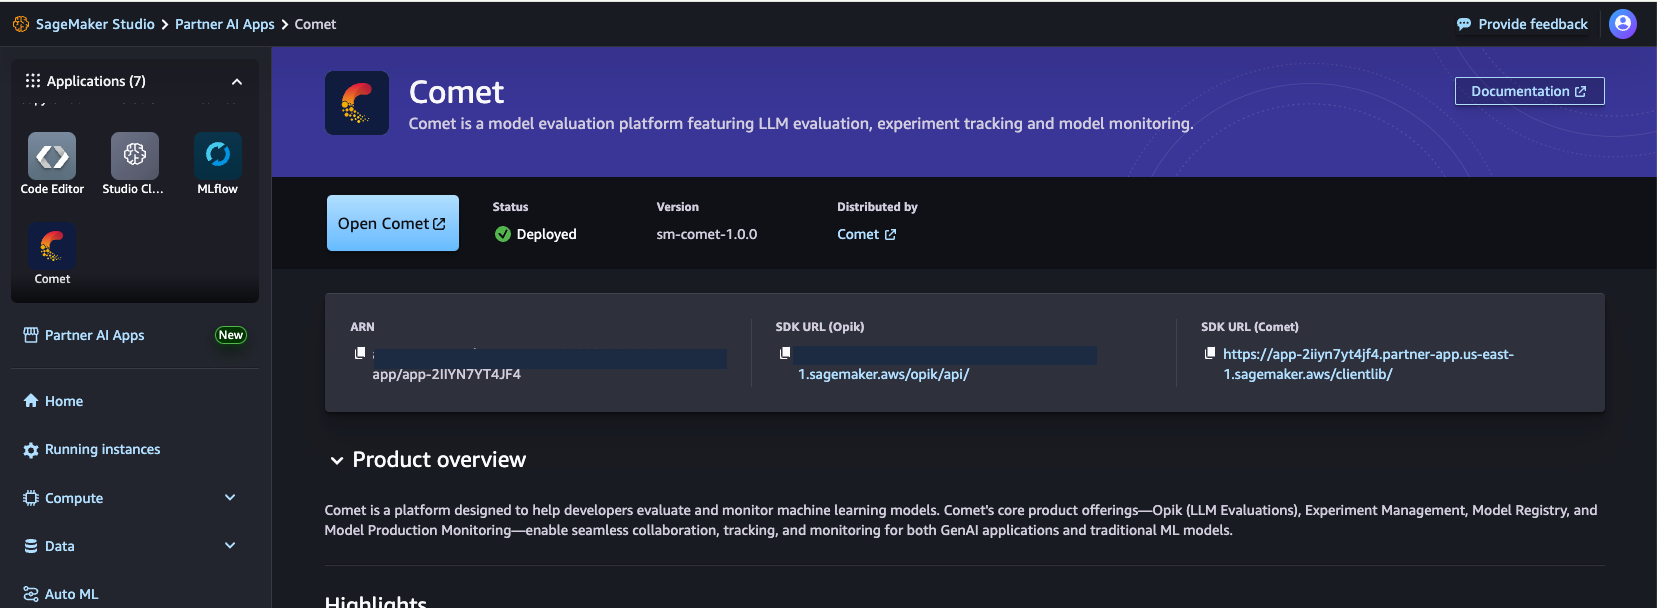The height and width of the screenshot is (608, 1657).
Task: Click the Compute chip icon
Action: coord(31,498)
